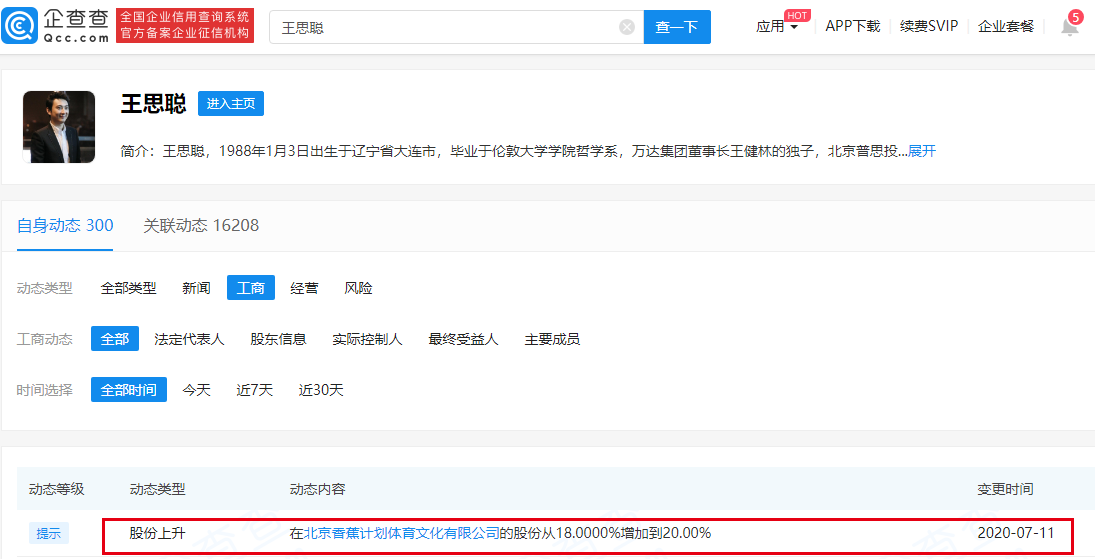Viewport: 1095px width, 559px height.
Task: Click the 变更时间 column header
Action: pos(1005,489)
